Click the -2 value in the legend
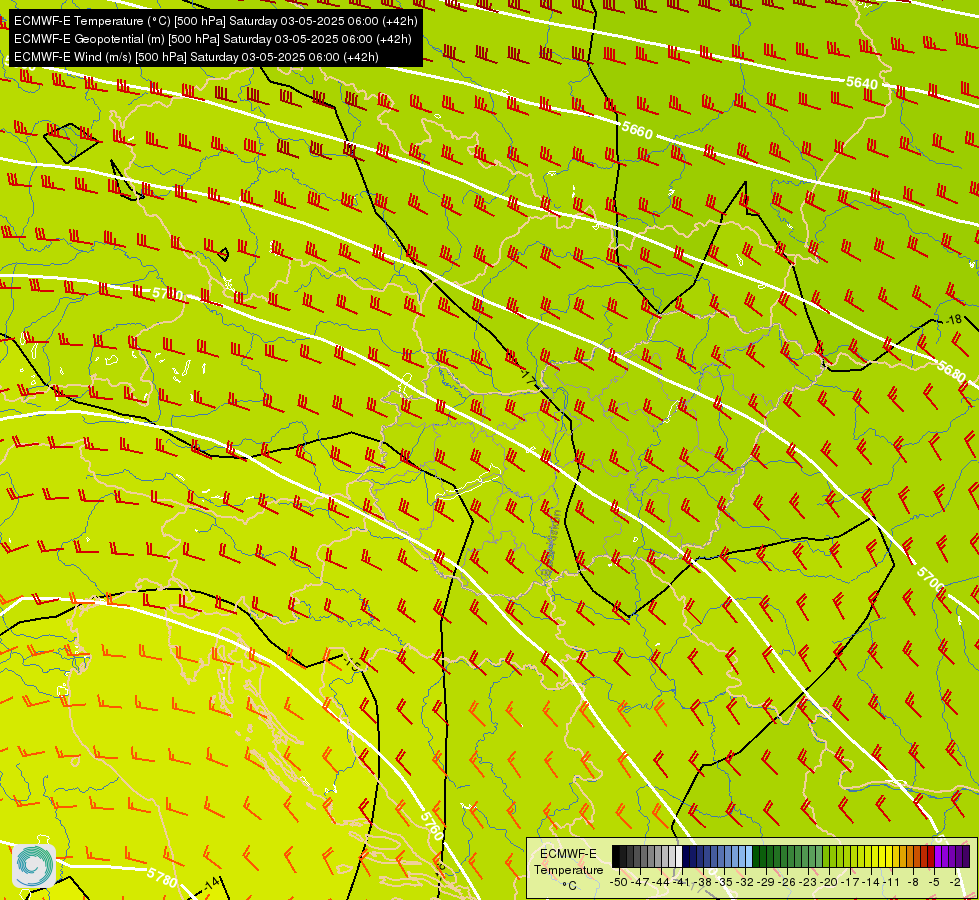This screenshot has height=900, width=979. [x=955, y=882]
